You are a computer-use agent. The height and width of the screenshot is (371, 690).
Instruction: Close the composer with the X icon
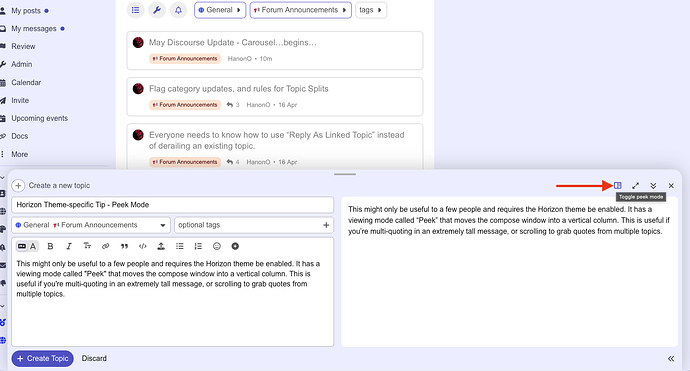pyautogui.click(x=671, y=186)
